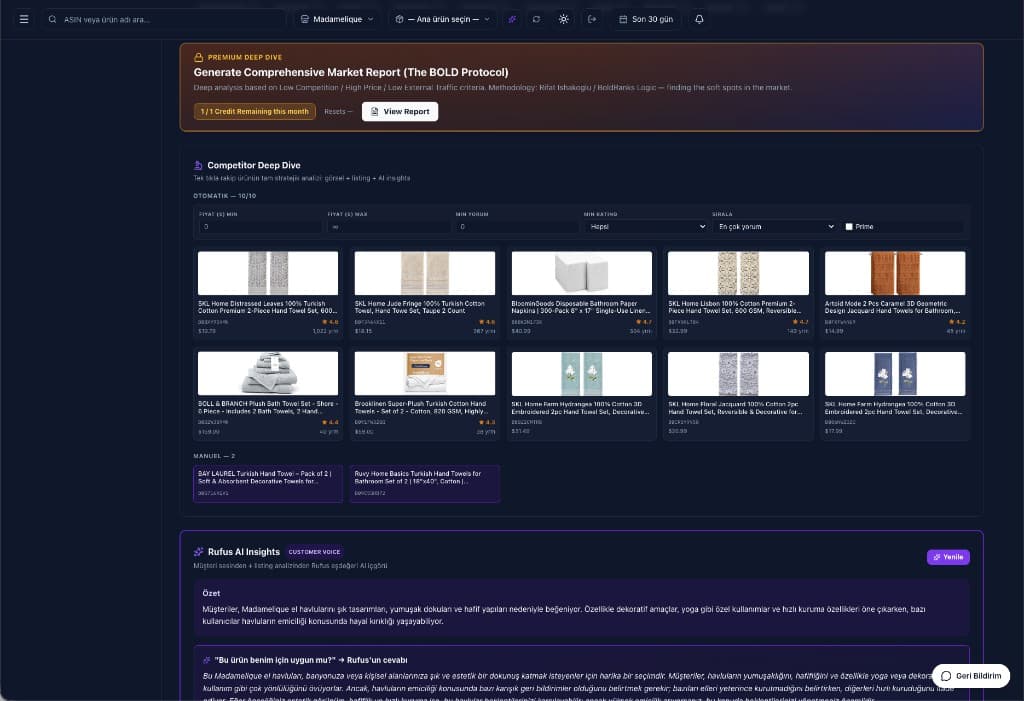Screen dimensions: 1024x701
Task: Click the Premium Deep Dive lock icon
Action: pos(199,57)
